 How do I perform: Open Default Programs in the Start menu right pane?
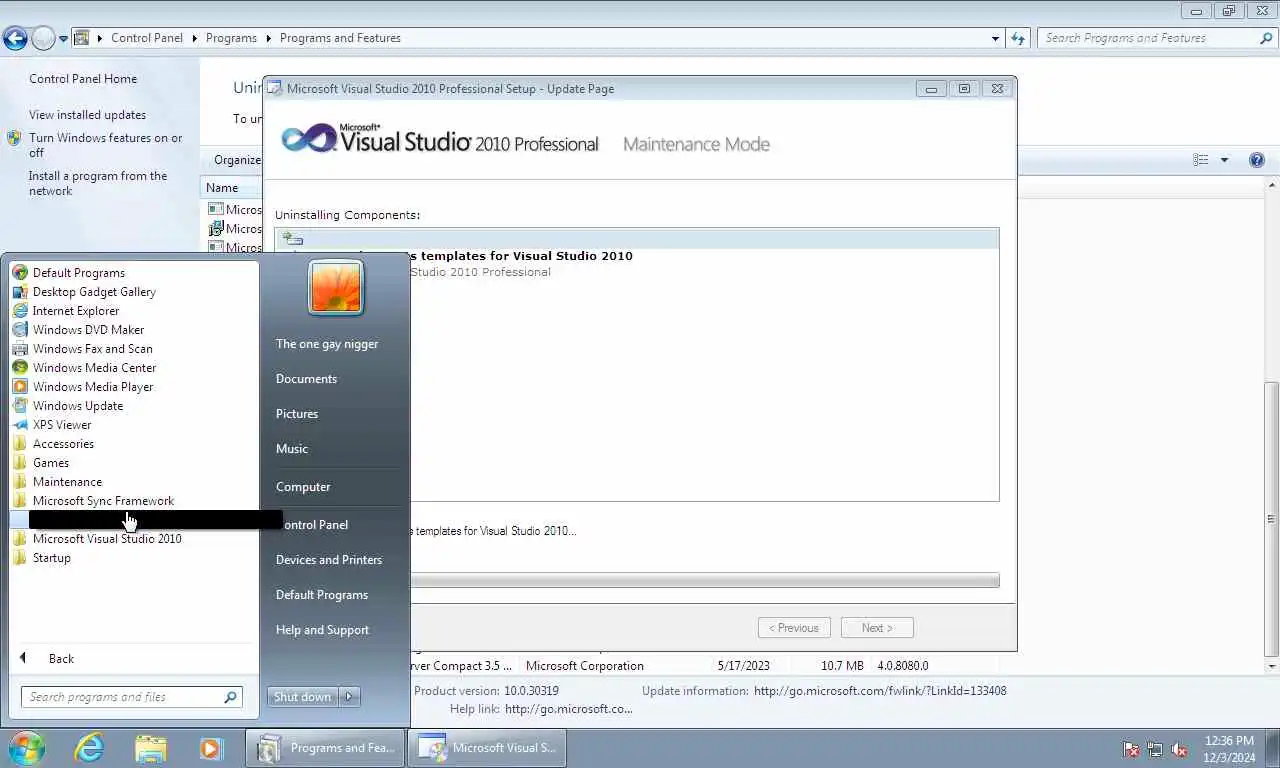pyautogui.click(x=322, y=595)
